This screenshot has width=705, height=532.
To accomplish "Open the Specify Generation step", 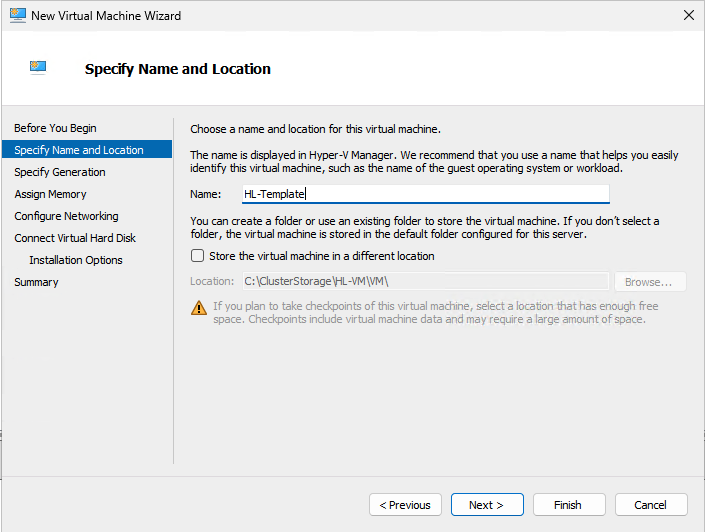I will 60,172.
